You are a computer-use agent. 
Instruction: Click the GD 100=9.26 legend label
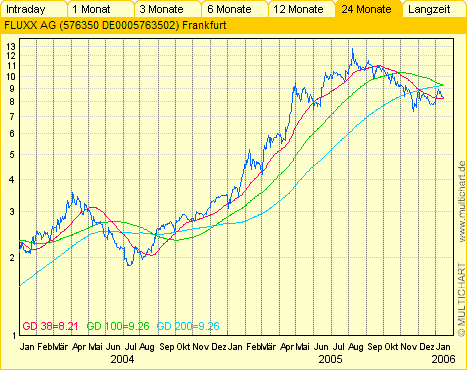coord(118,326)
